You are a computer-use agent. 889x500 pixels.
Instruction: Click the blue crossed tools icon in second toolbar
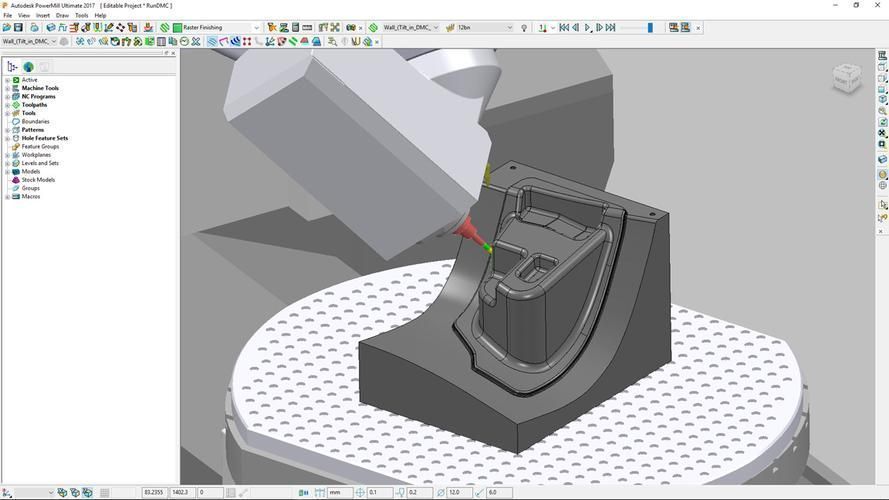(x=196, y=41)
